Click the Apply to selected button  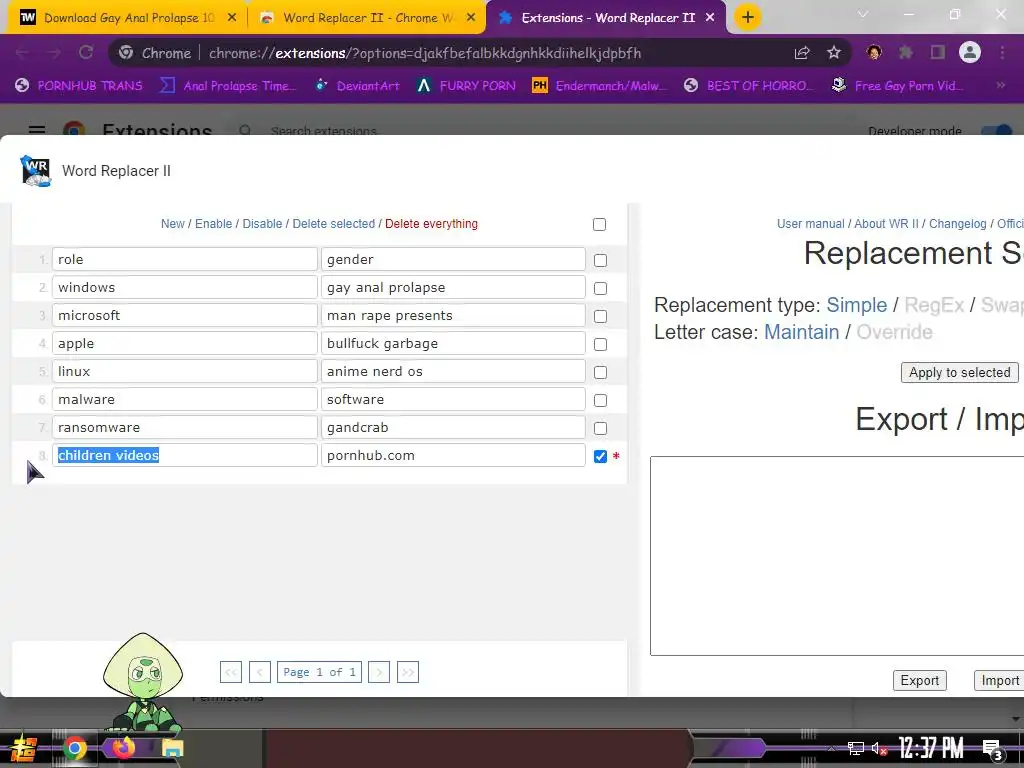click(959, 372)
